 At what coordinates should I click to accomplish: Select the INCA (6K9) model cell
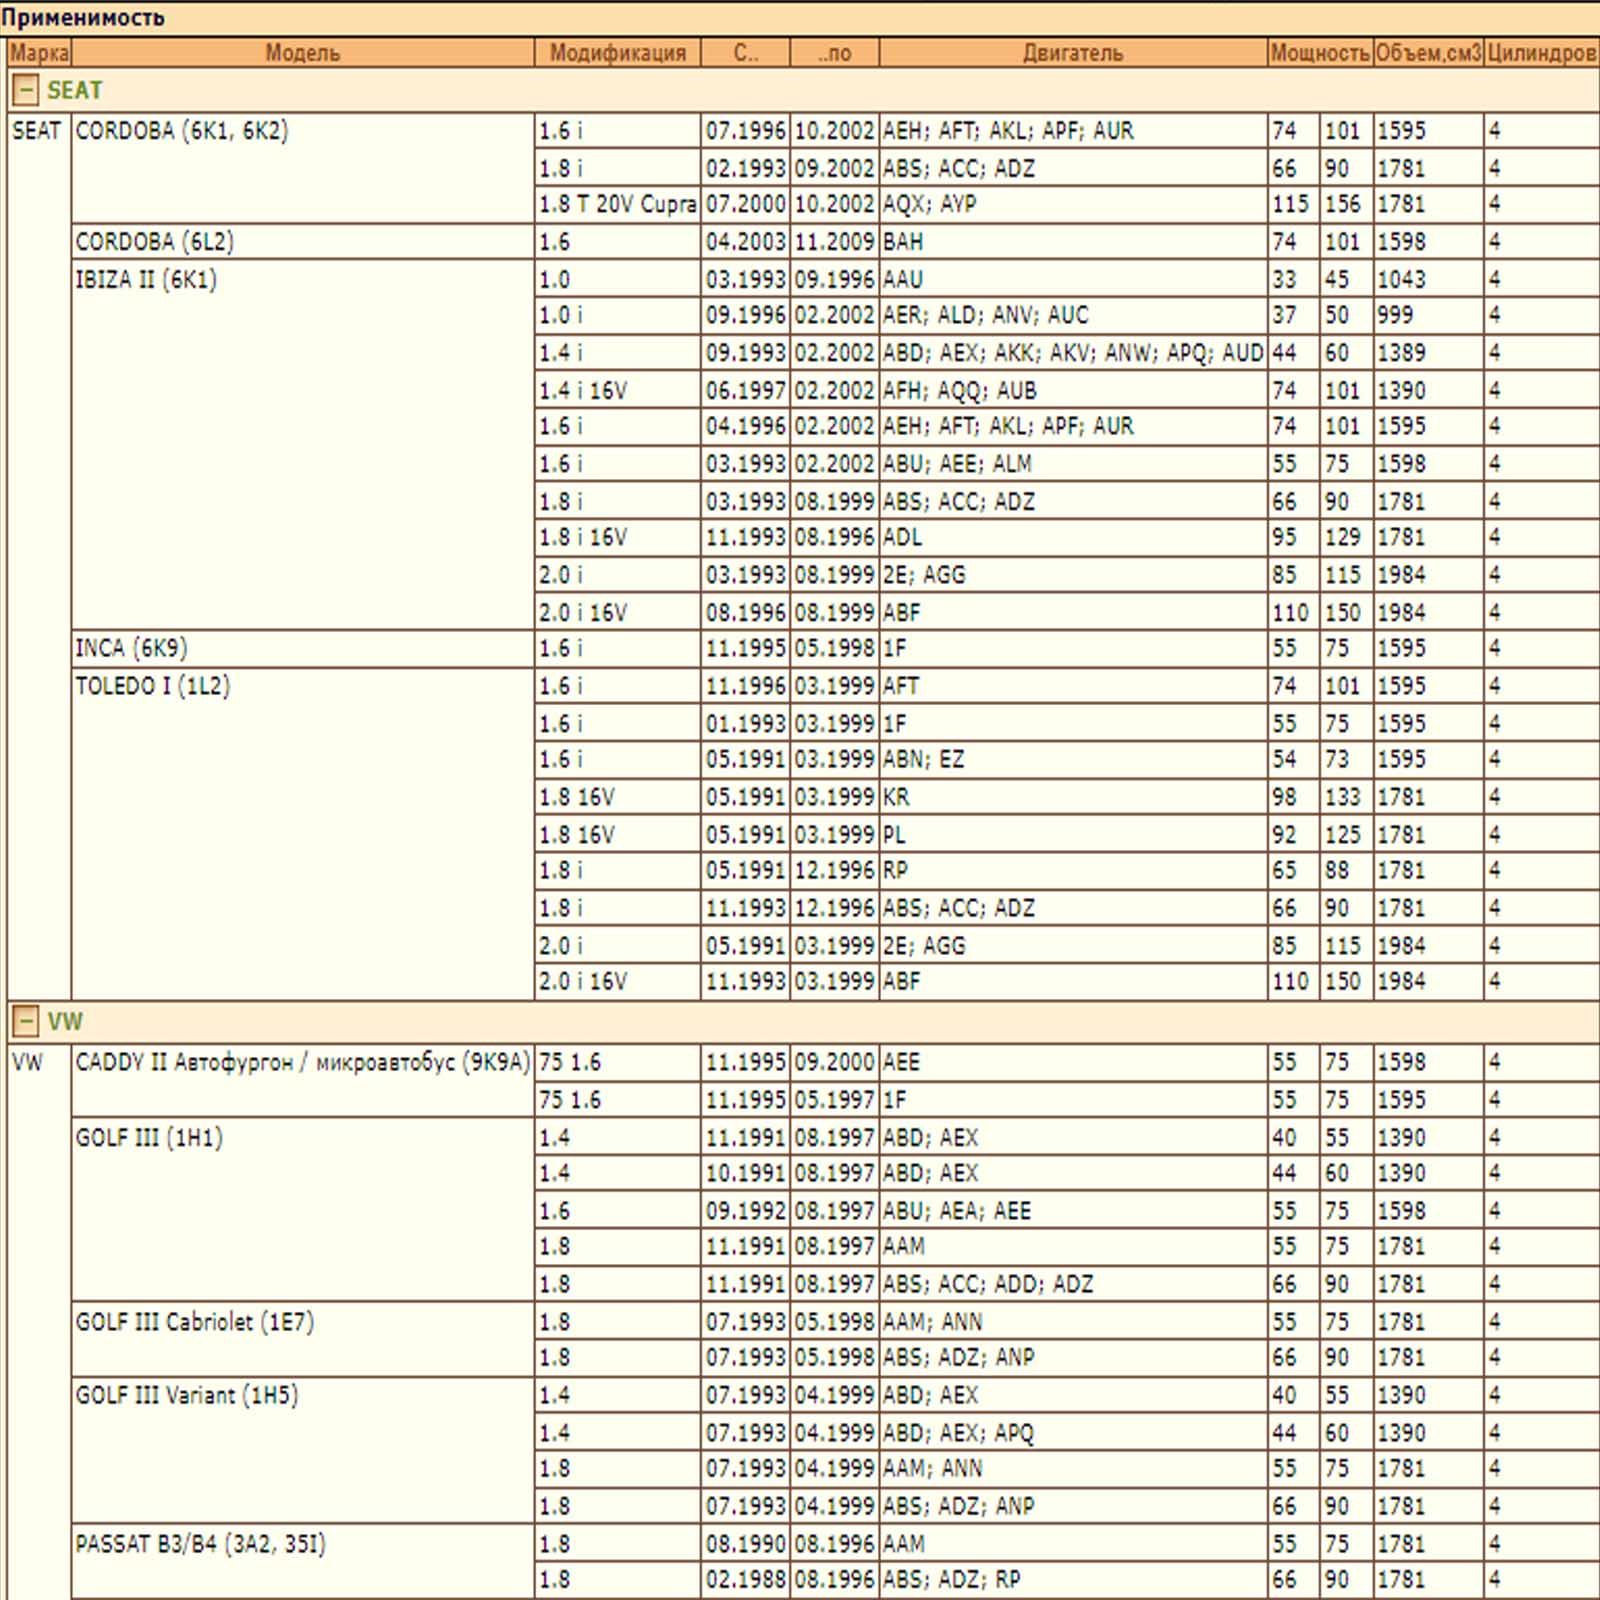click(x=302, y=648)
